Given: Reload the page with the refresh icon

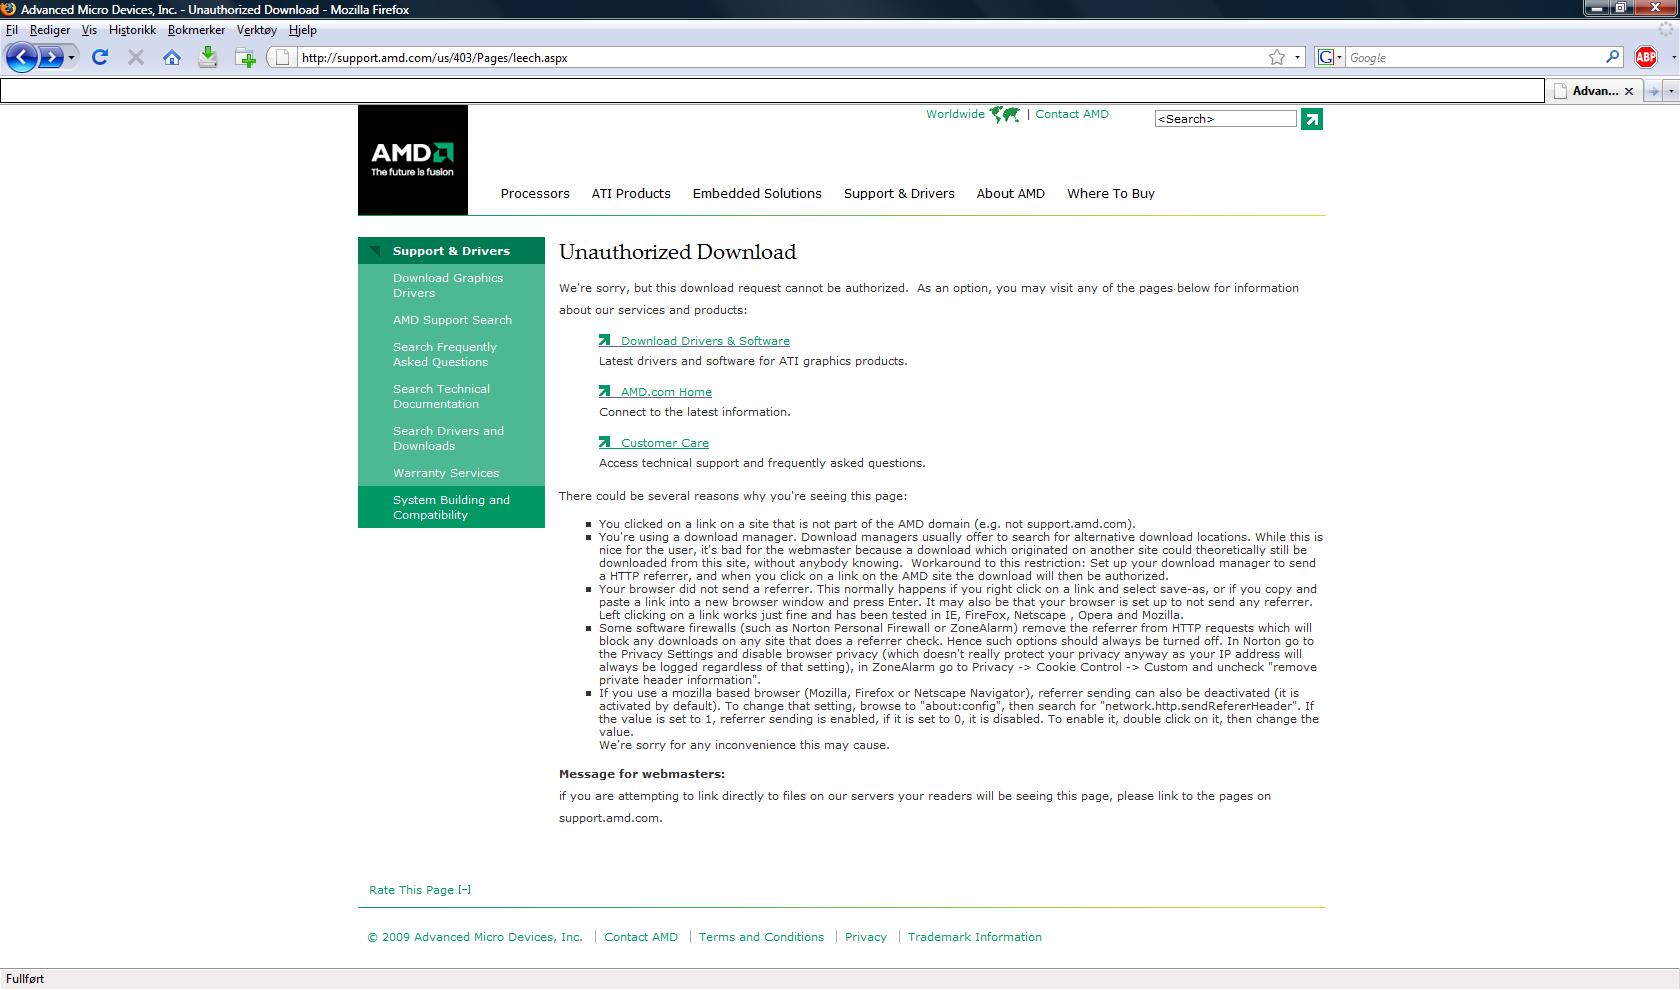Looking at the screenshot, I should tap(100, 57).
